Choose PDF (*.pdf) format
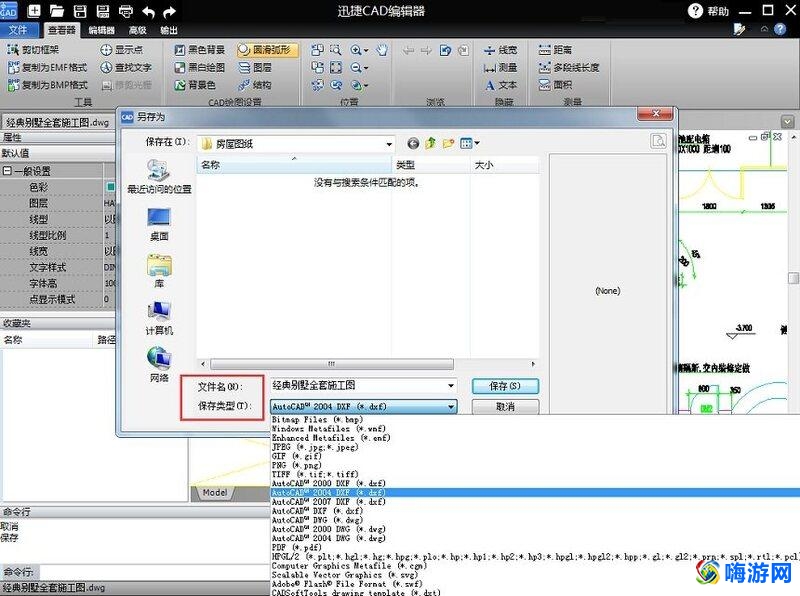Image resolution: width=800 pixels, height=596 pixels. tap(296, 547)
